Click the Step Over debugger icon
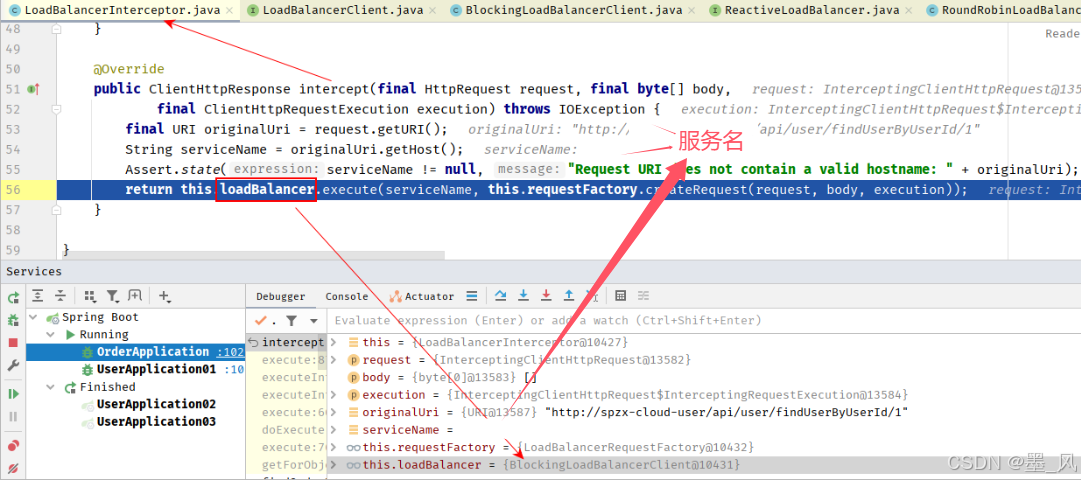Viewport: 1081px width, 480px height. tap(501, 295)
